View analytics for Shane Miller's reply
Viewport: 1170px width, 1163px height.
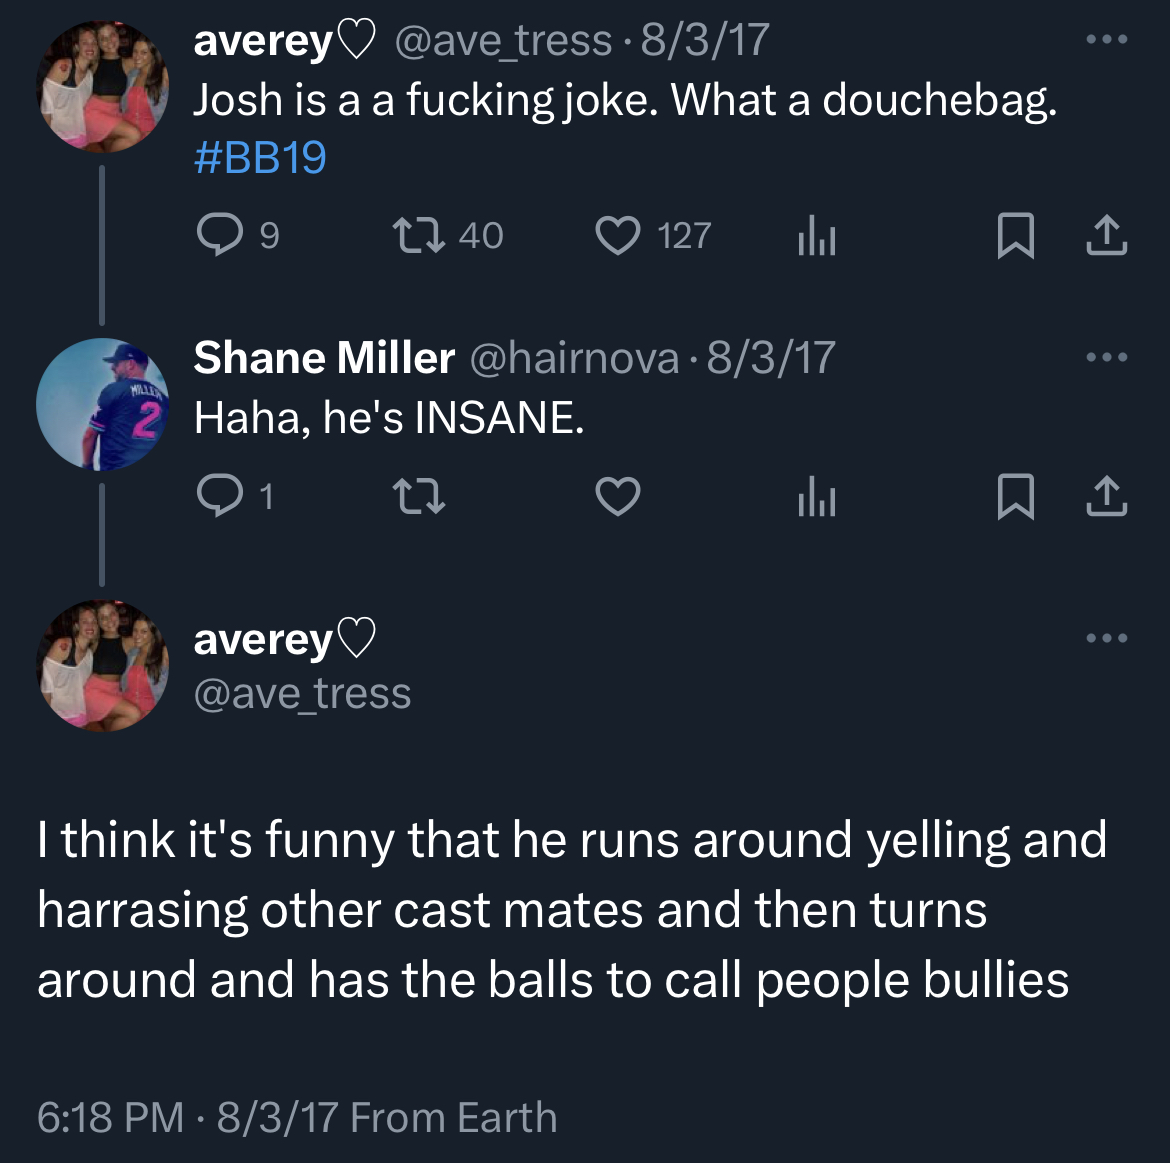point(816,497)
